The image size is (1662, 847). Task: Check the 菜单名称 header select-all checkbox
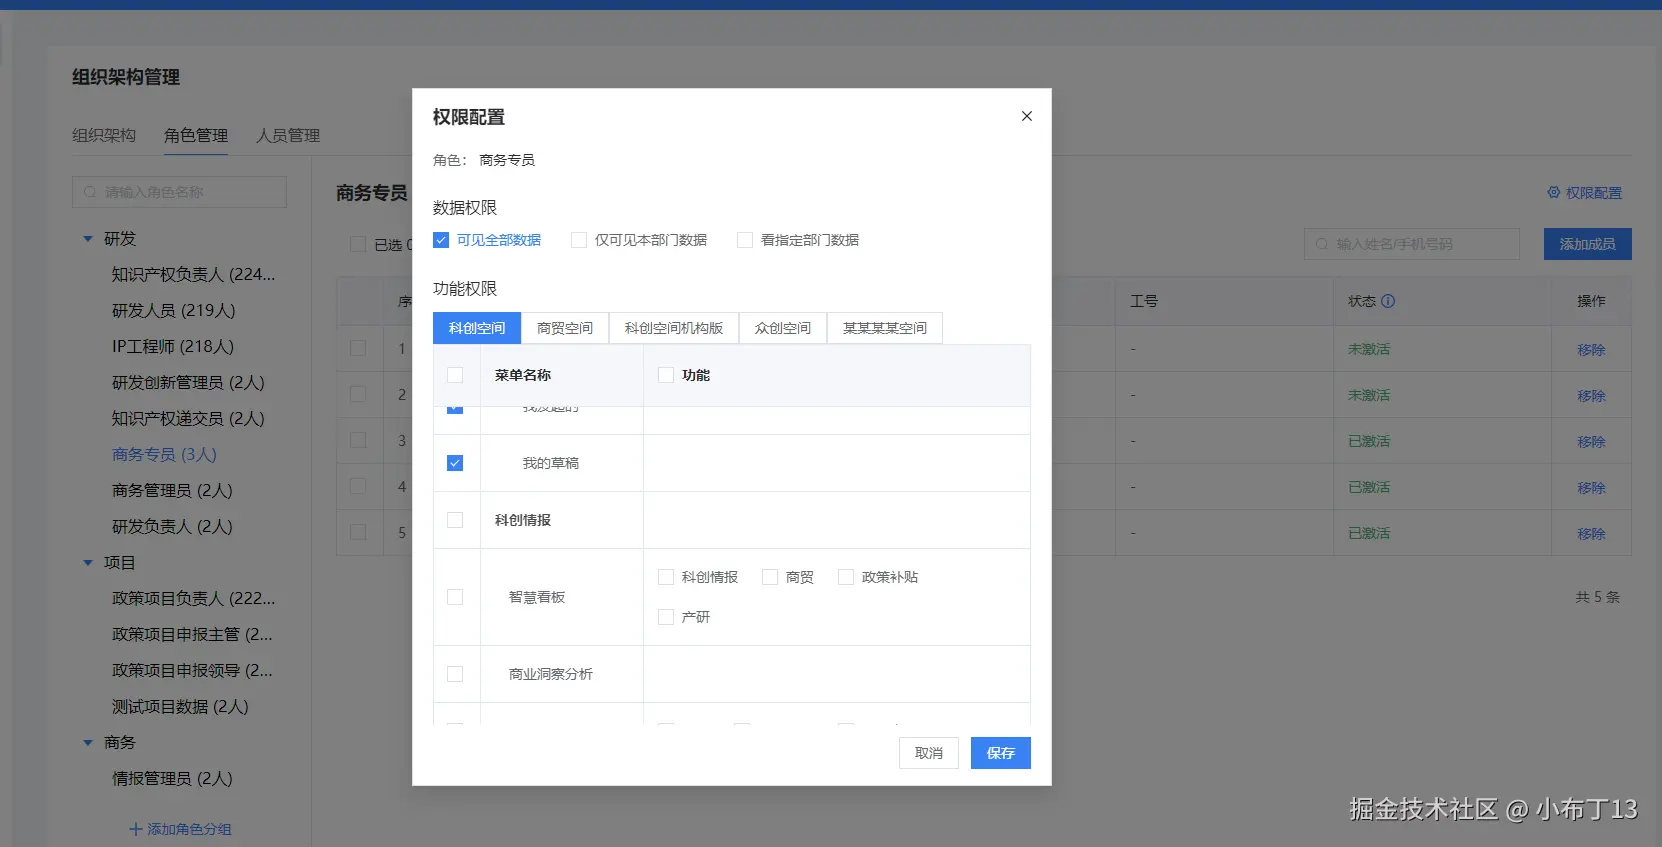[455, 375]
